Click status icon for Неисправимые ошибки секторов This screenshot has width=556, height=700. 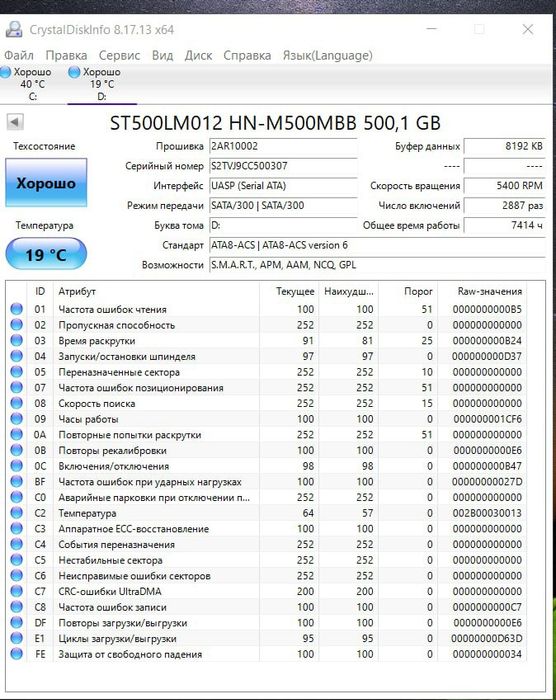coord(17,575)
